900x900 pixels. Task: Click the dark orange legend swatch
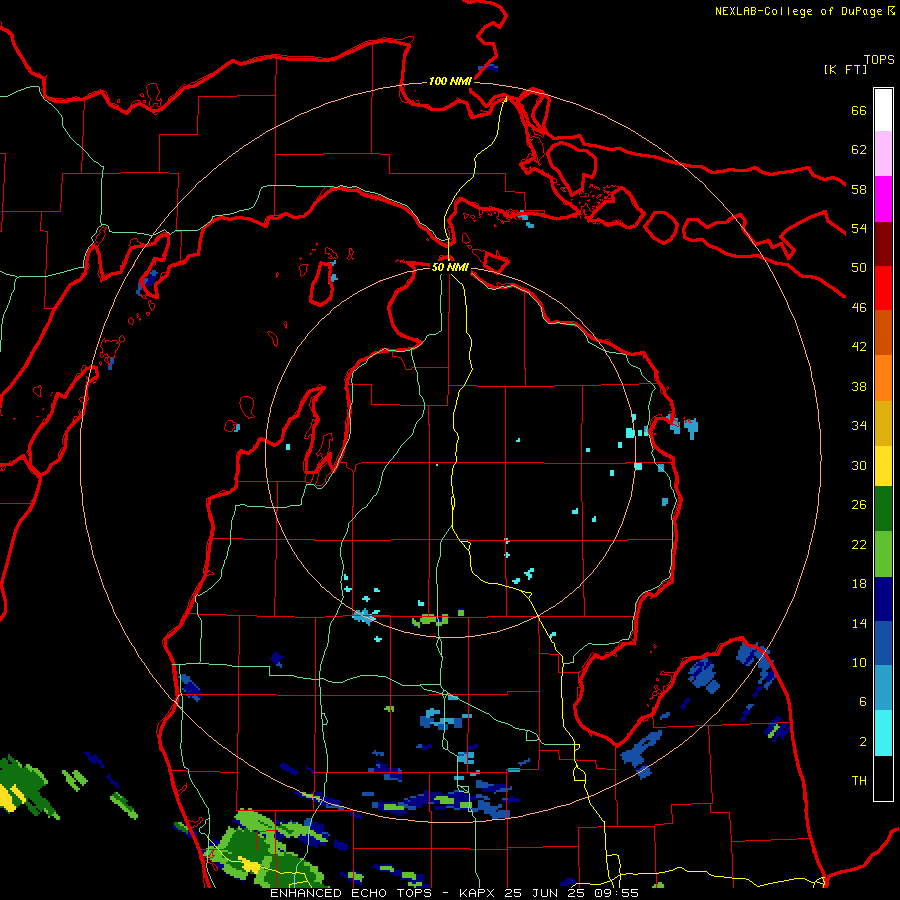coord(883,333)
